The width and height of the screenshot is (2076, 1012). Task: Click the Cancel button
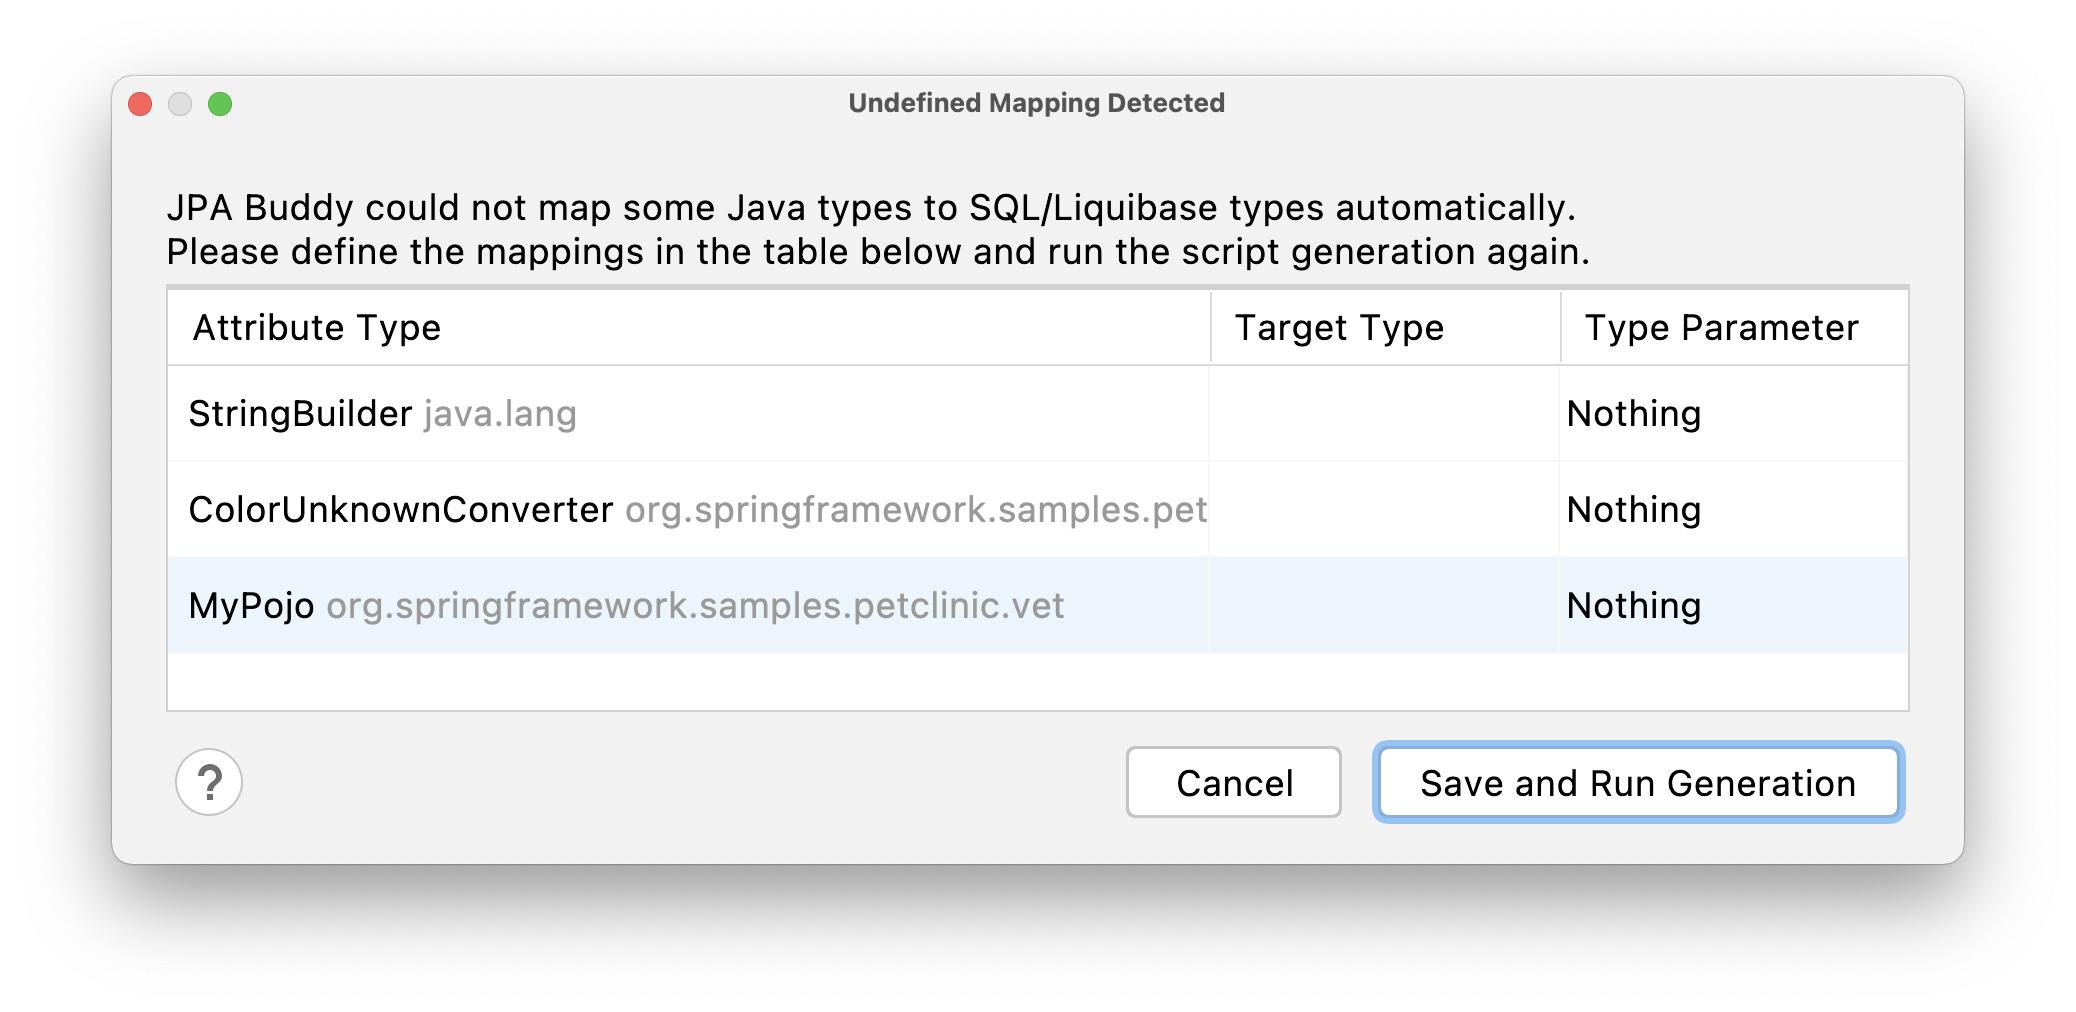tap(1233, 783)
